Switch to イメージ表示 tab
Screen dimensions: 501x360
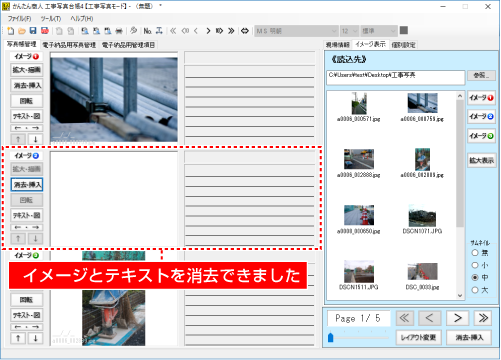[370, 44]
